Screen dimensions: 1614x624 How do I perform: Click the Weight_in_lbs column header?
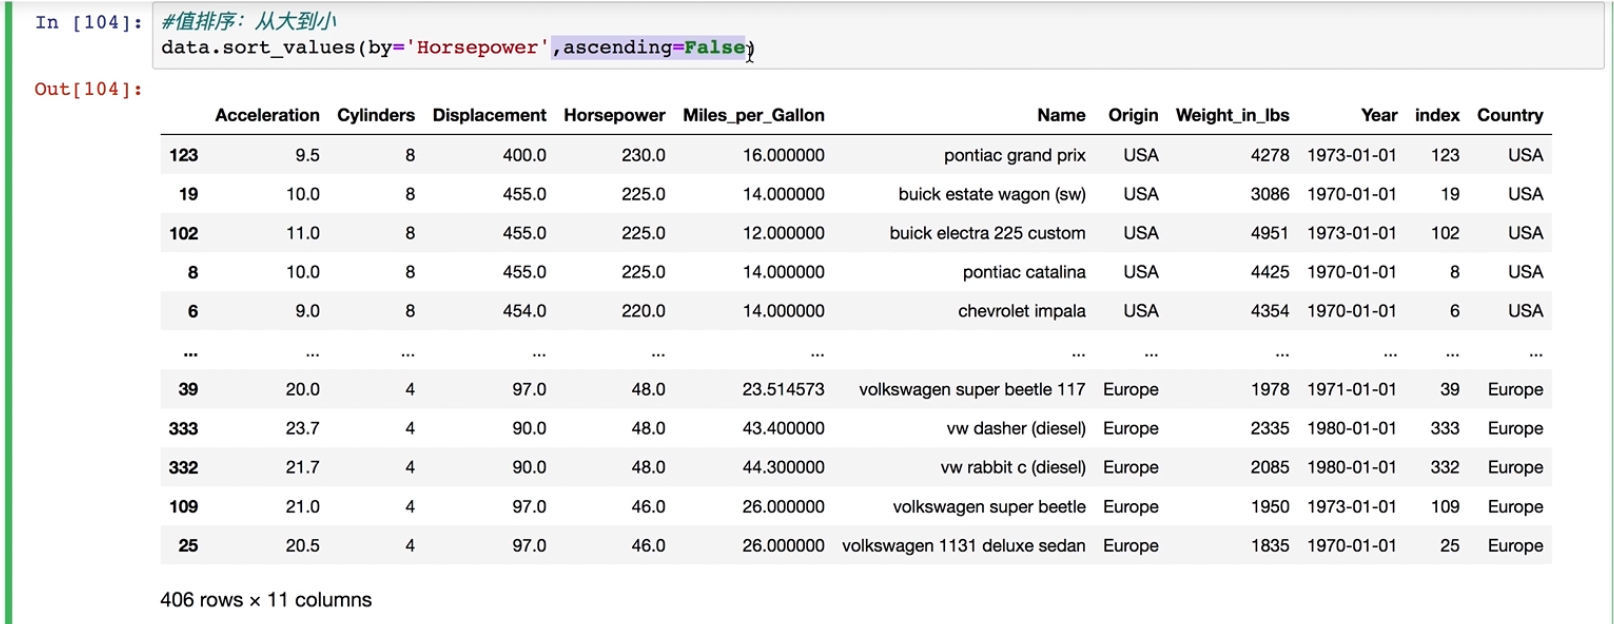pyautogui.click(x=1232, y=115)
